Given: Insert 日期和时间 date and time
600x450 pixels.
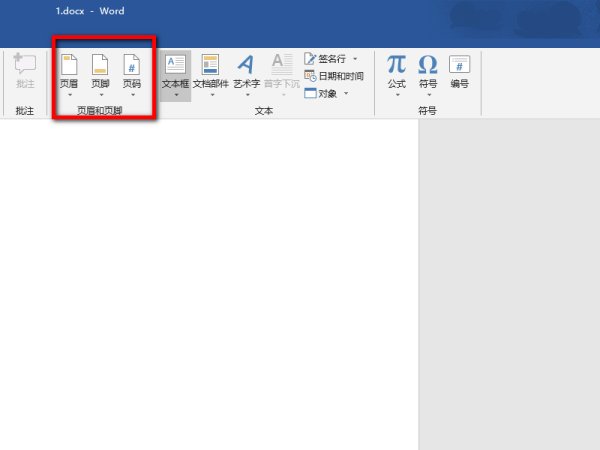Looking at the screenshot, I should click(334, 76).
